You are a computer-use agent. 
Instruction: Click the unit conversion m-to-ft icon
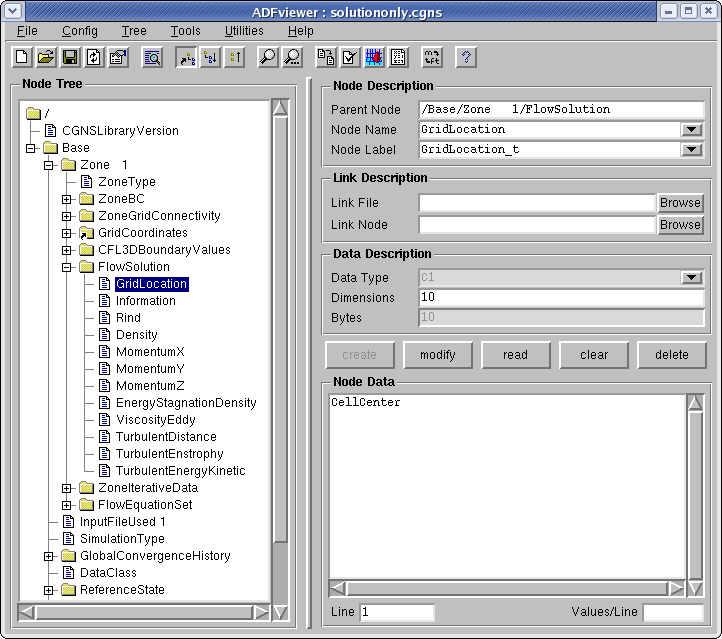tap(432, 57)
